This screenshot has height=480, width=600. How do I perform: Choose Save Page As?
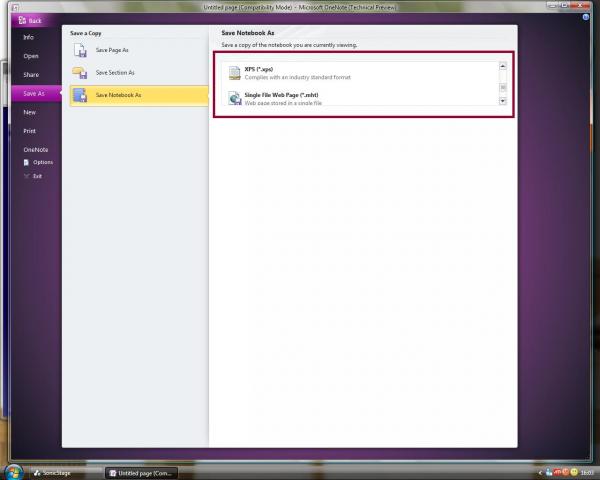pos(139,50)
